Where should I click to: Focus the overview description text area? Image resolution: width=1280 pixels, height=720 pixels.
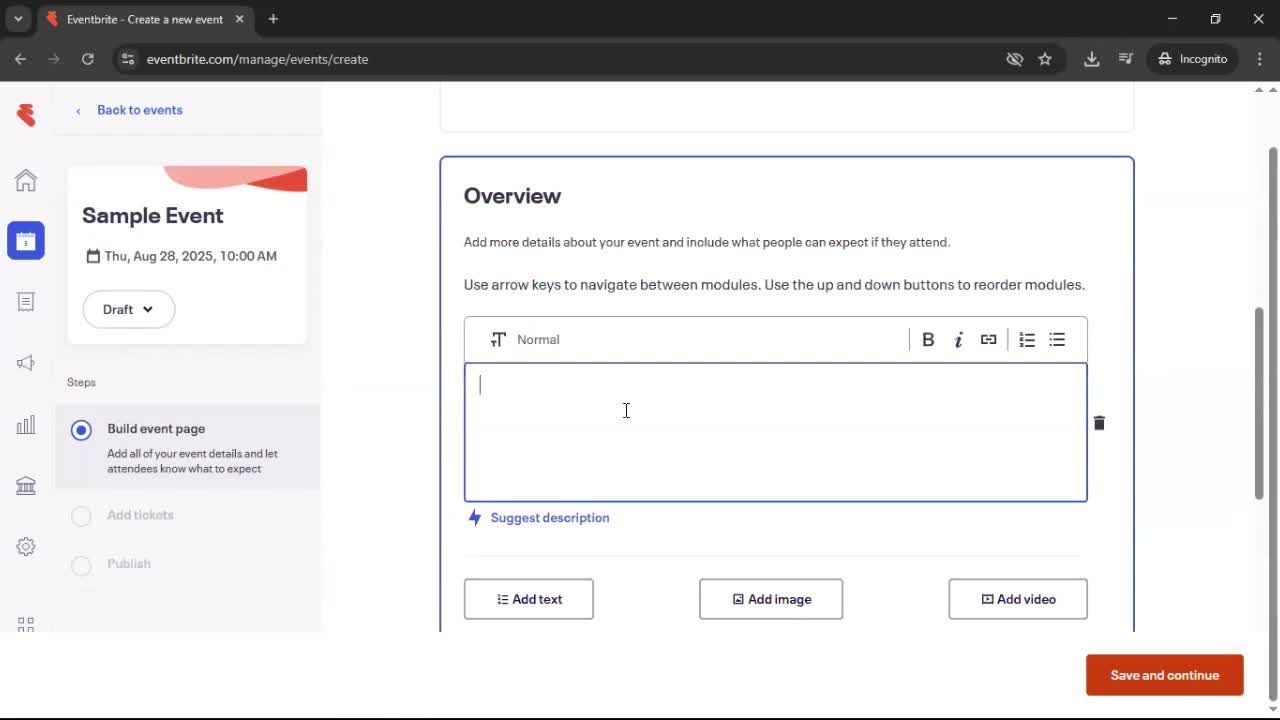coord(776,432)
